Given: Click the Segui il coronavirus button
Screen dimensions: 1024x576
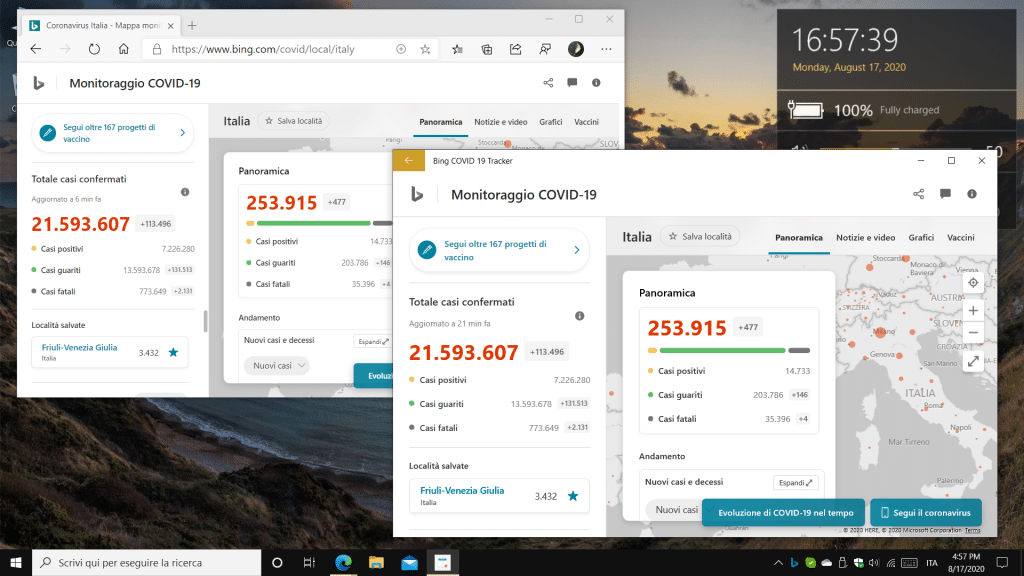Looking at the screenshot, I should click(925, 512).
